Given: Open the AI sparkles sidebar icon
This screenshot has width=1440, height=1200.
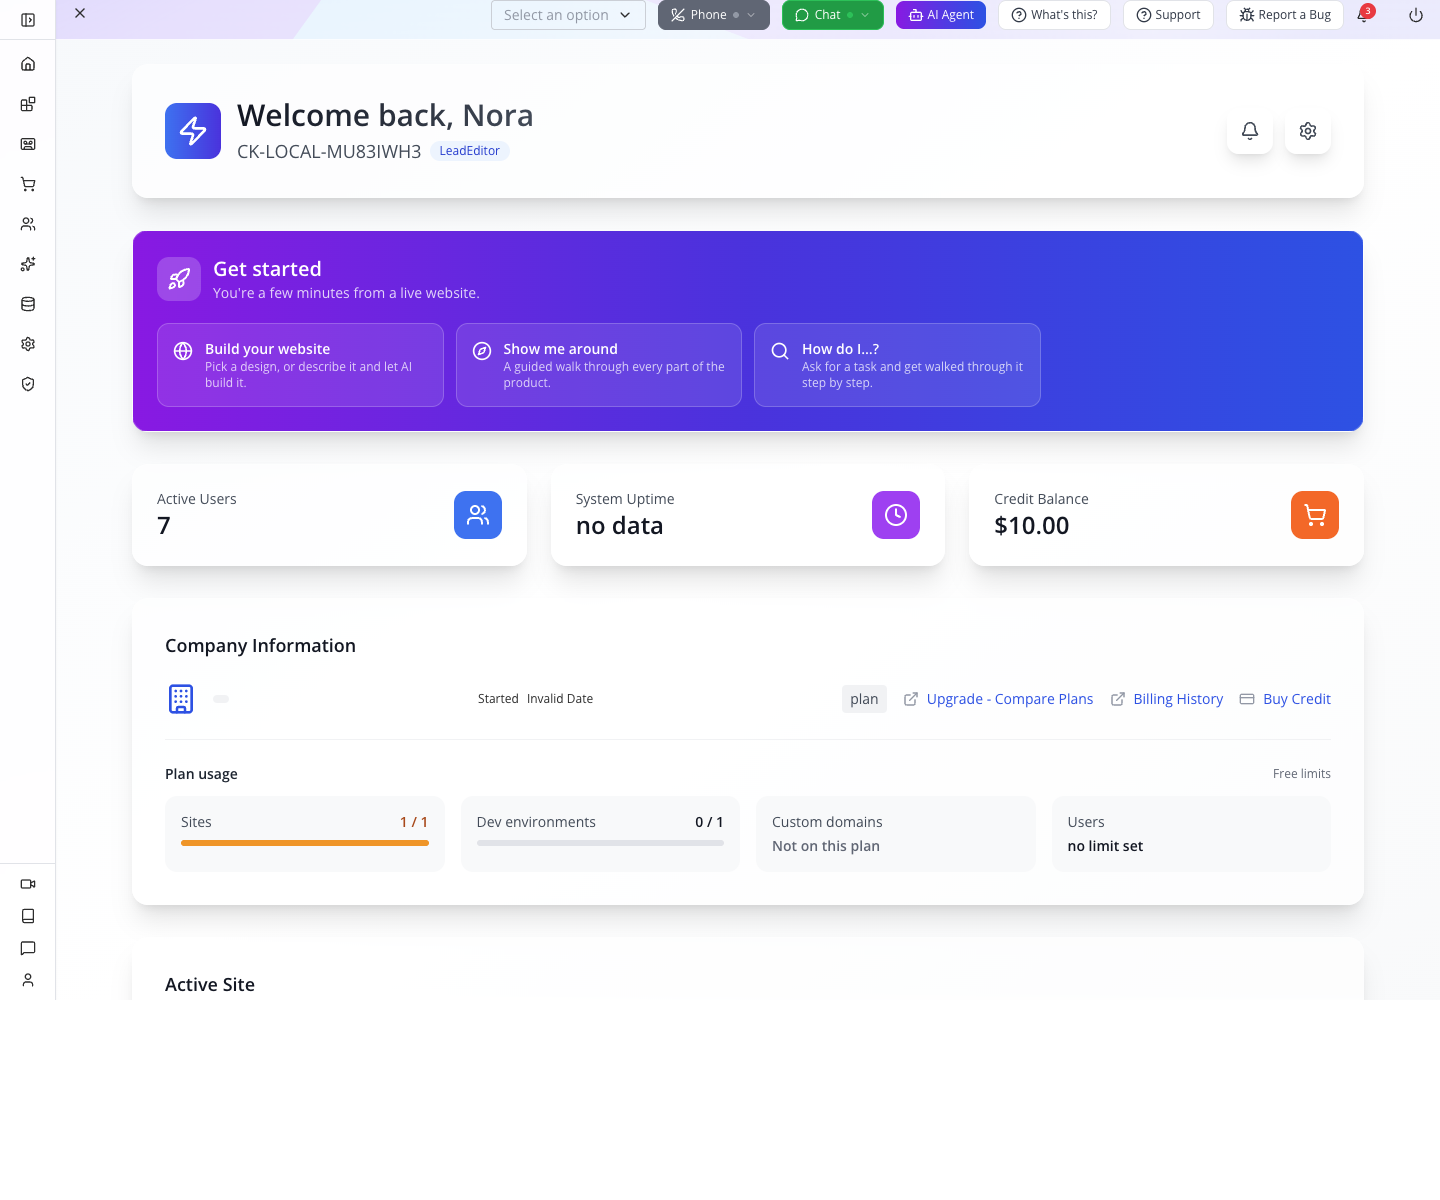Looking at the screenshot, I should tap(28, 264).
